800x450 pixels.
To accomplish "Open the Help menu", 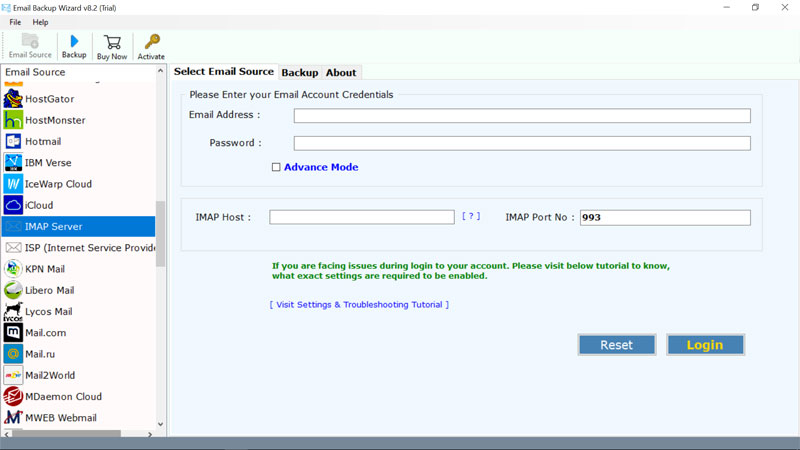I will click(40, 22).
